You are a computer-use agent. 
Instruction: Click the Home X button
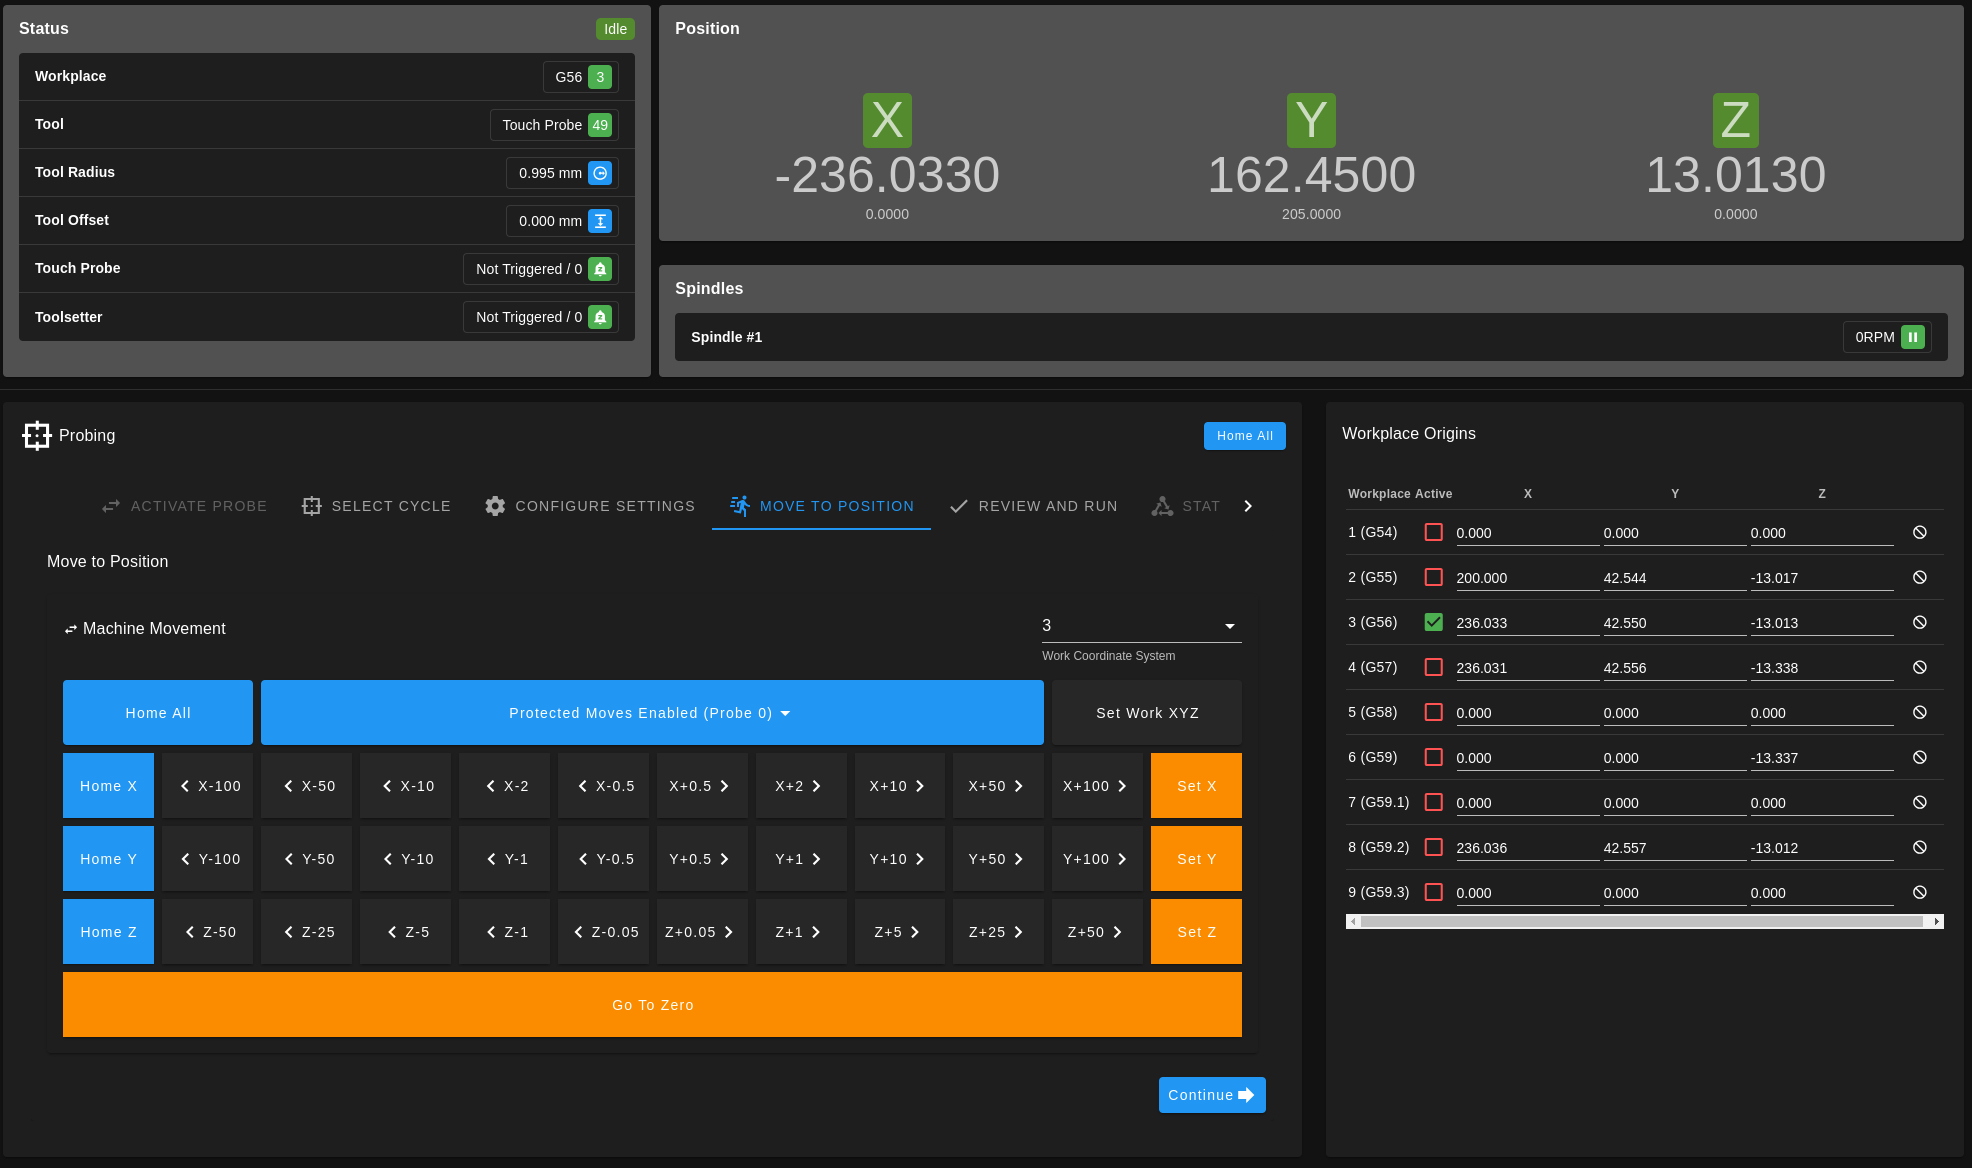click(x=108, y=786)
